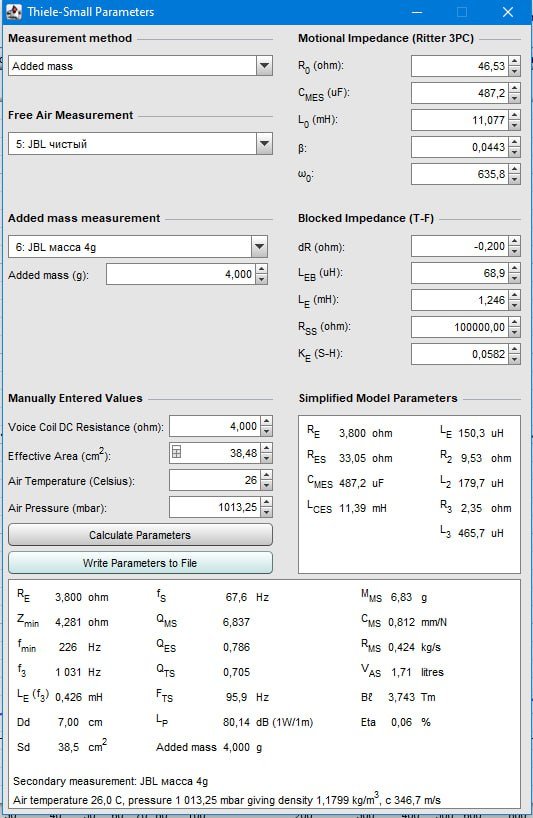Viewport: 533px width, 818px height.
Task: Increase L0 (mH) with the up spinner
Action: pos(515,115)
